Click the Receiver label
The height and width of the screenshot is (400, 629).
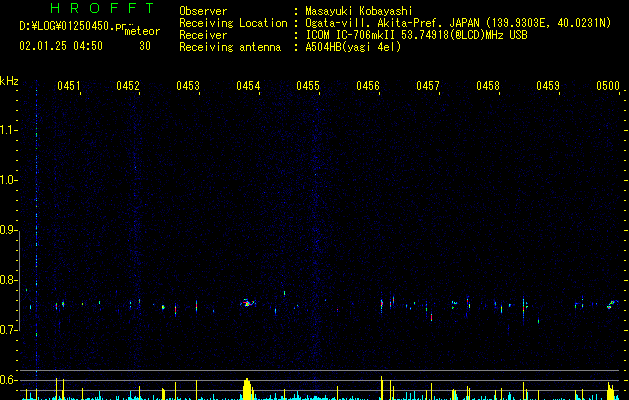pos(203,35)
